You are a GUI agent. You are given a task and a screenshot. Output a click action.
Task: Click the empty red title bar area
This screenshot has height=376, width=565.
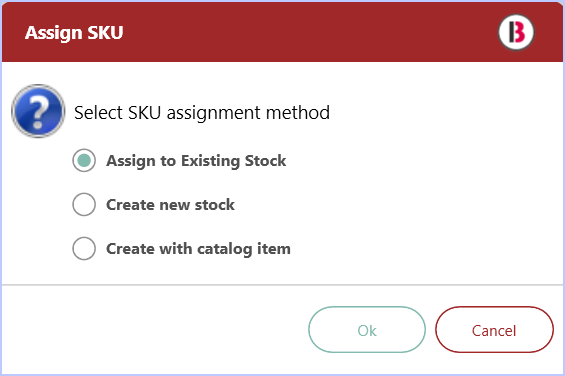point(310,32)
